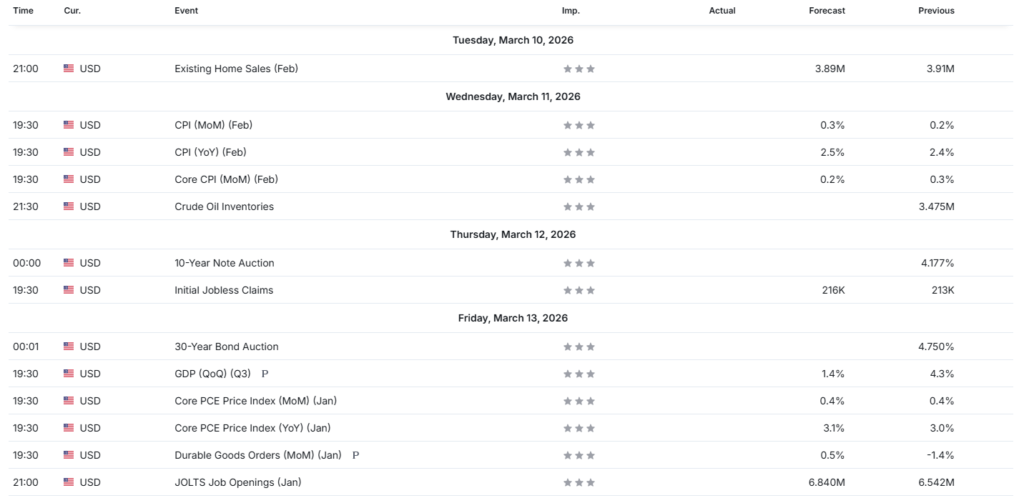The height and width of the screenshot is (503, 1024).
Task: Click the preliminary P icon next to GDP (QoQ)
Action: (265, 374)
